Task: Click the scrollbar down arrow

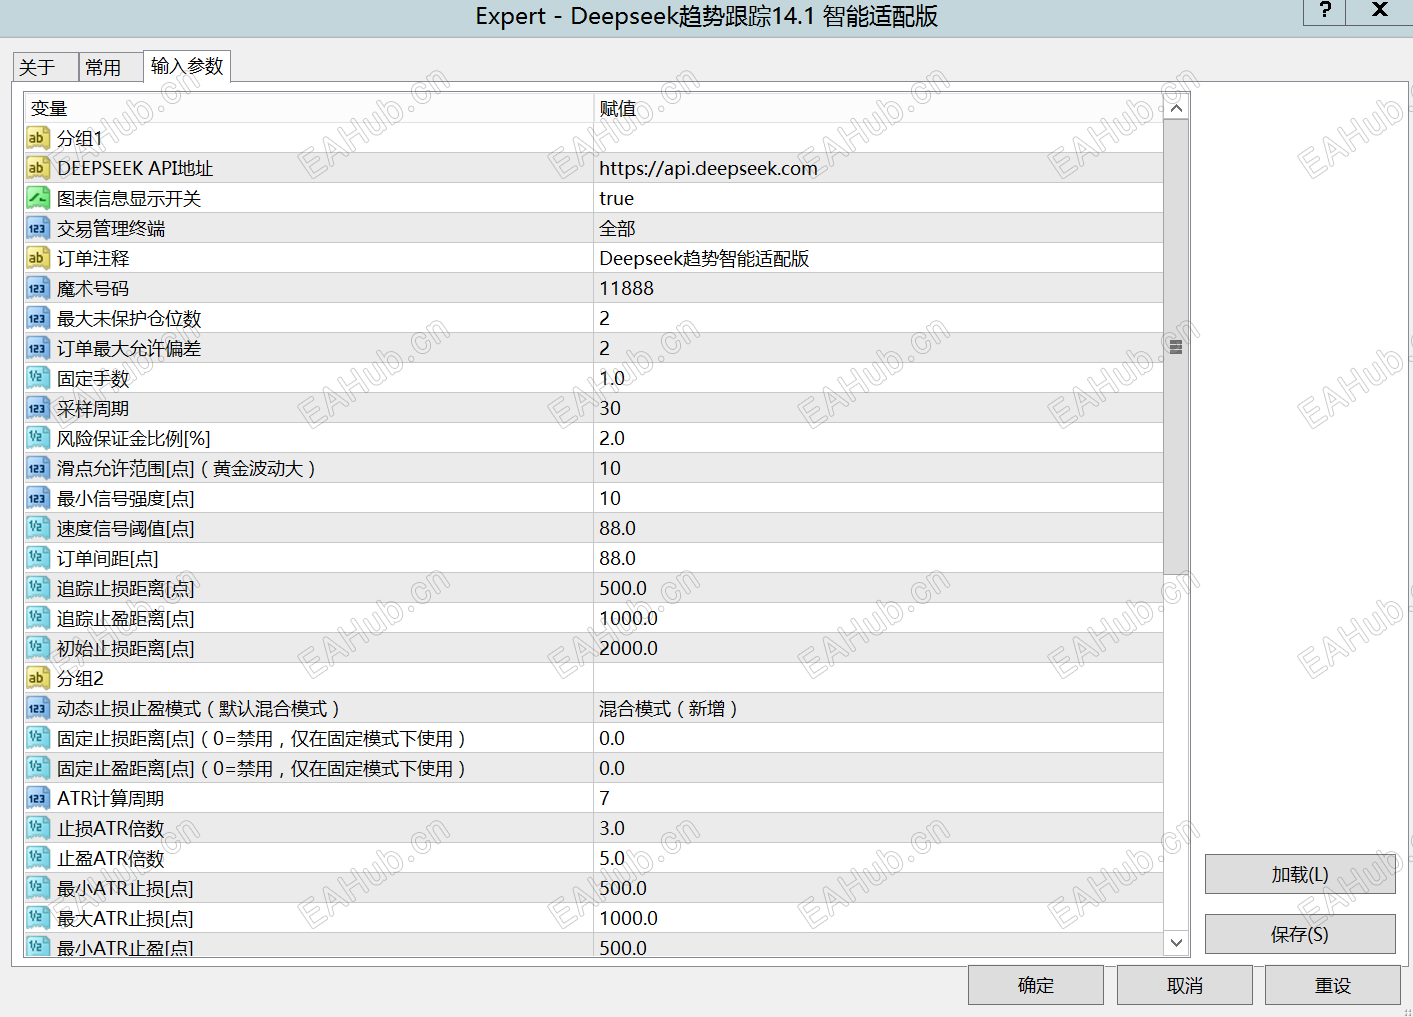Action: 1176,942
